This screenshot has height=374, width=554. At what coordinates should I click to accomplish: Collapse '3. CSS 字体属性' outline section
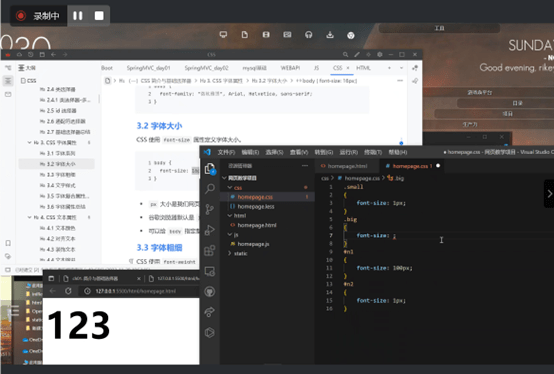(29, 143)
